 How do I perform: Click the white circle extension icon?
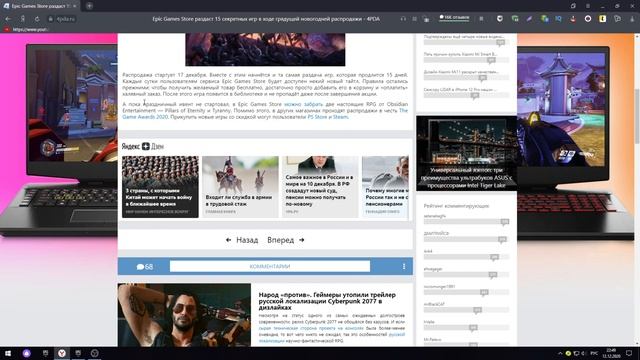click(x=588, y=19)
